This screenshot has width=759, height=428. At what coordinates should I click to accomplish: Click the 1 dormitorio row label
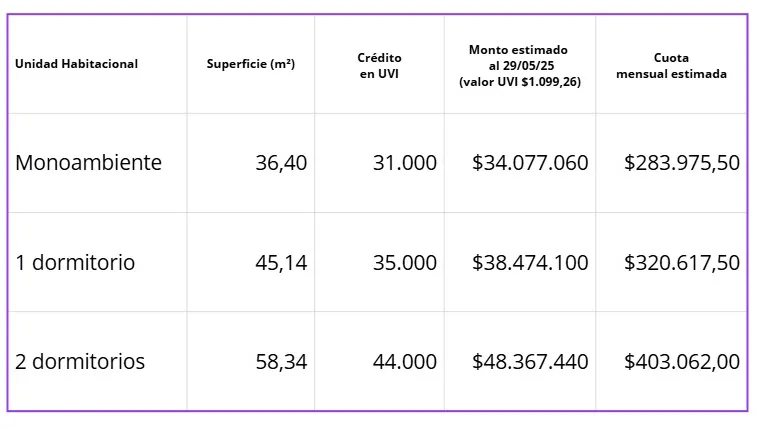point(75,263)
